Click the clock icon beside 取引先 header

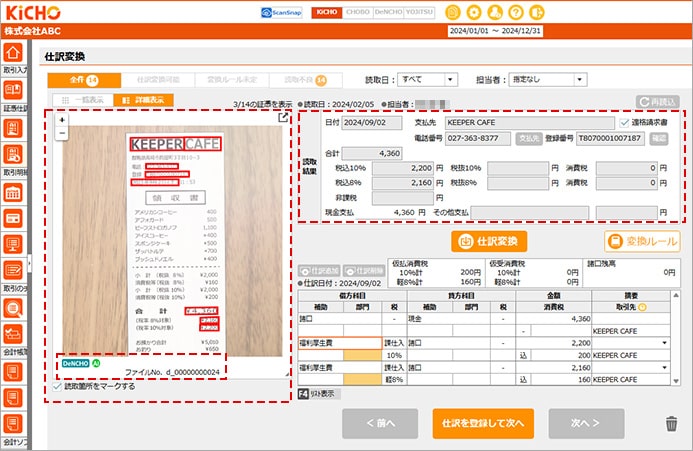[x=642, y=307]
